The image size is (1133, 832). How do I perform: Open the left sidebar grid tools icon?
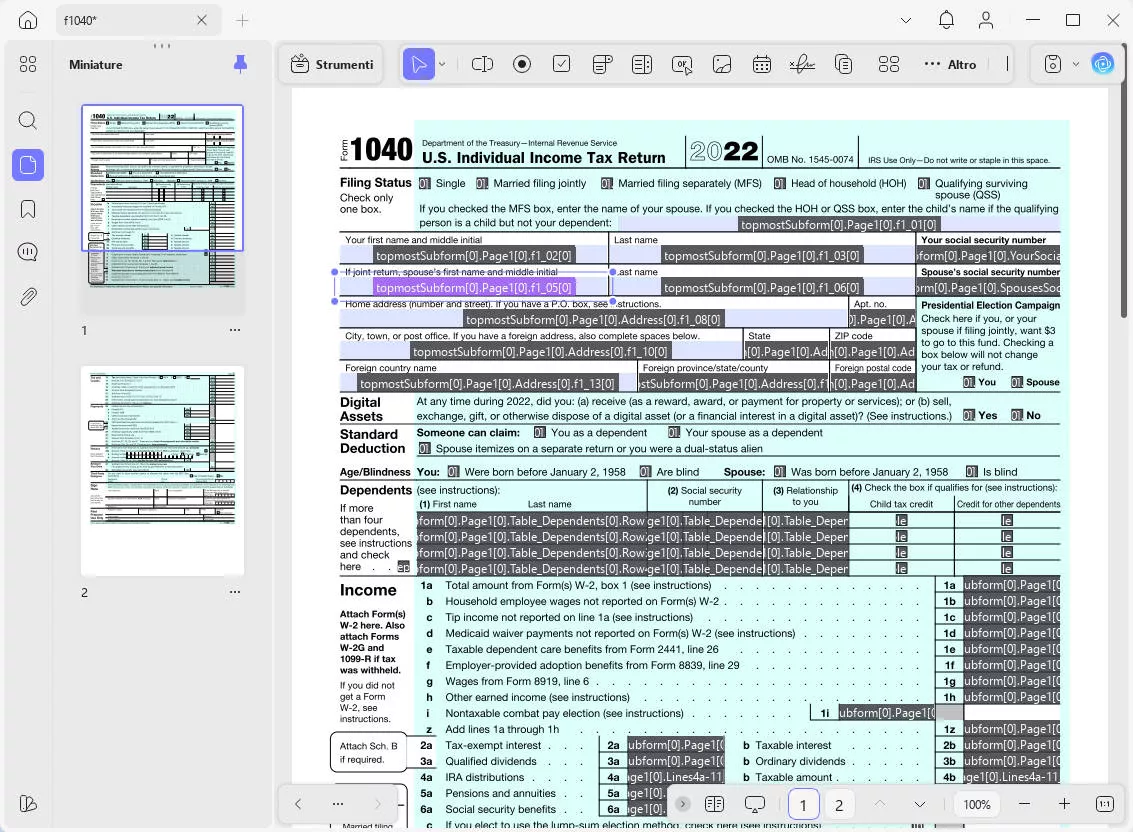27,64
